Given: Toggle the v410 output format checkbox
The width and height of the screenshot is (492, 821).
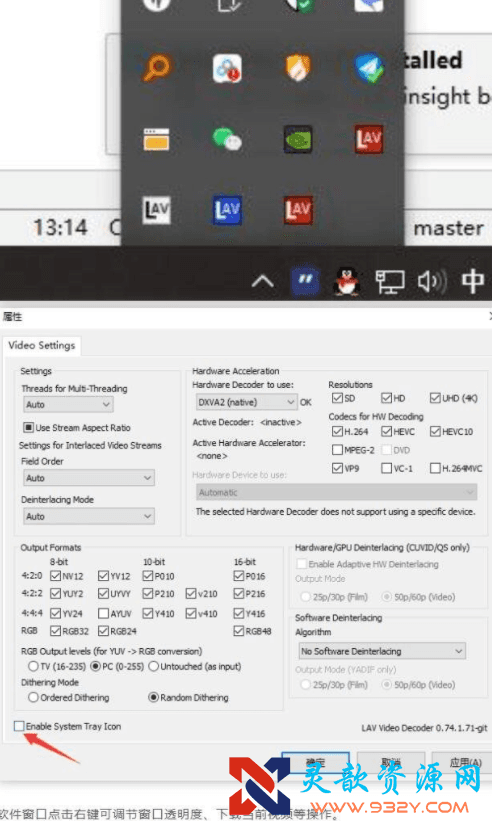Looking at the screenshot, I should [x=191, y=613].
